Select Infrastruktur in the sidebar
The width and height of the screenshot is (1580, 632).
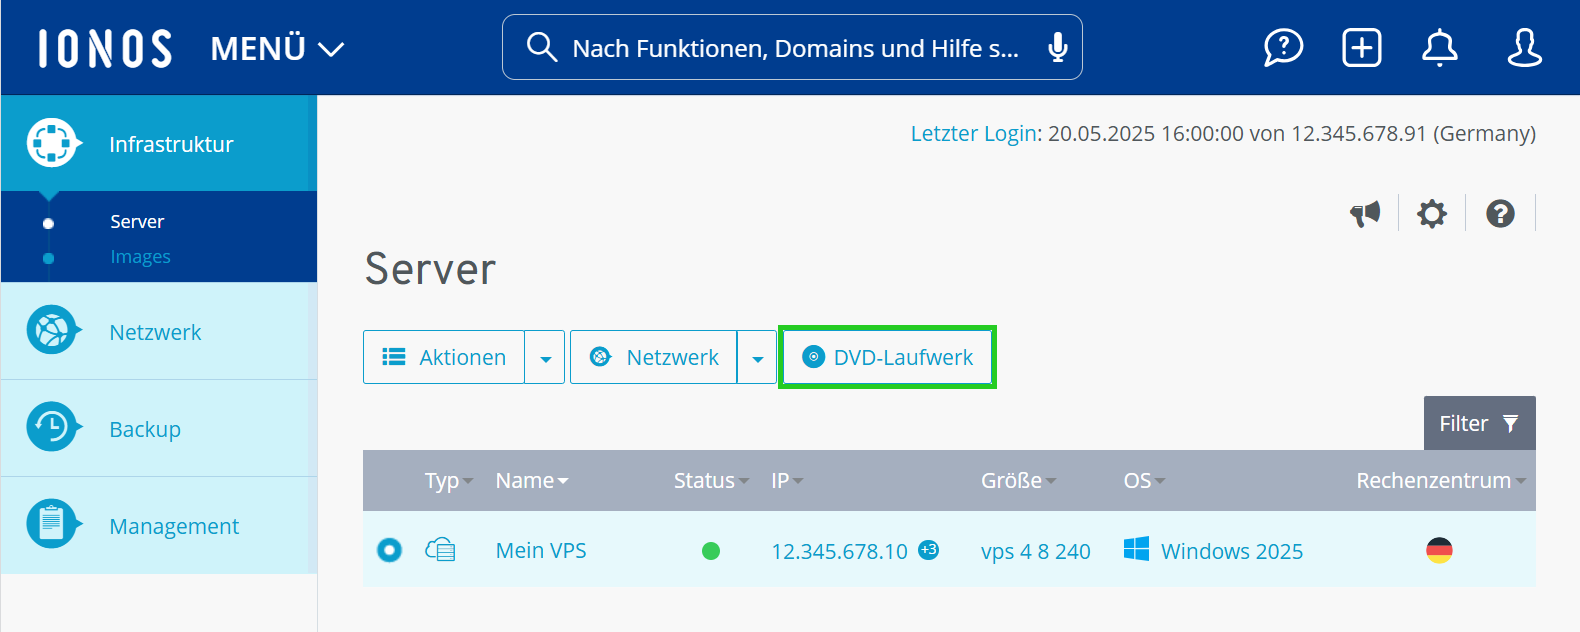pyautogui.click(x=159, y=144)
